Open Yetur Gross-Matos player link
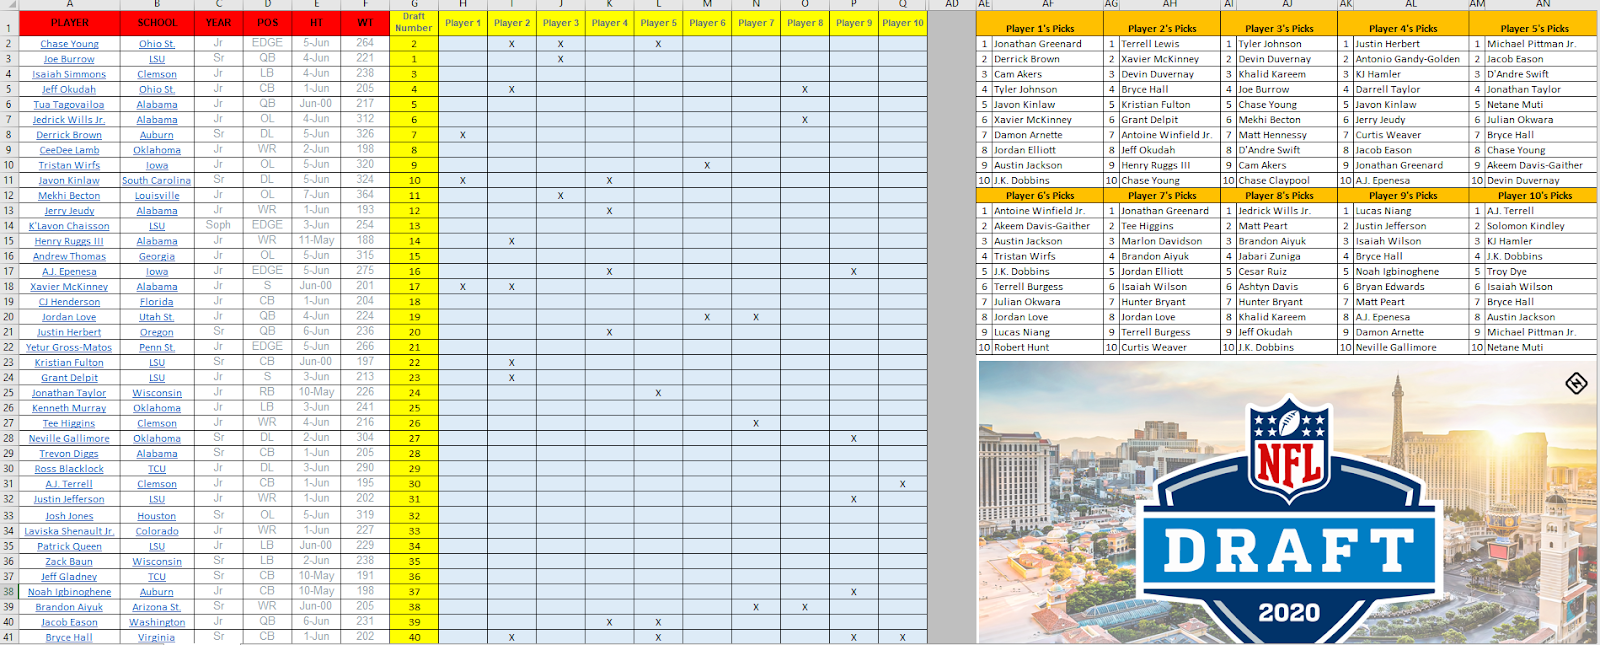1600x645 pixels. (x=69, y=347)
